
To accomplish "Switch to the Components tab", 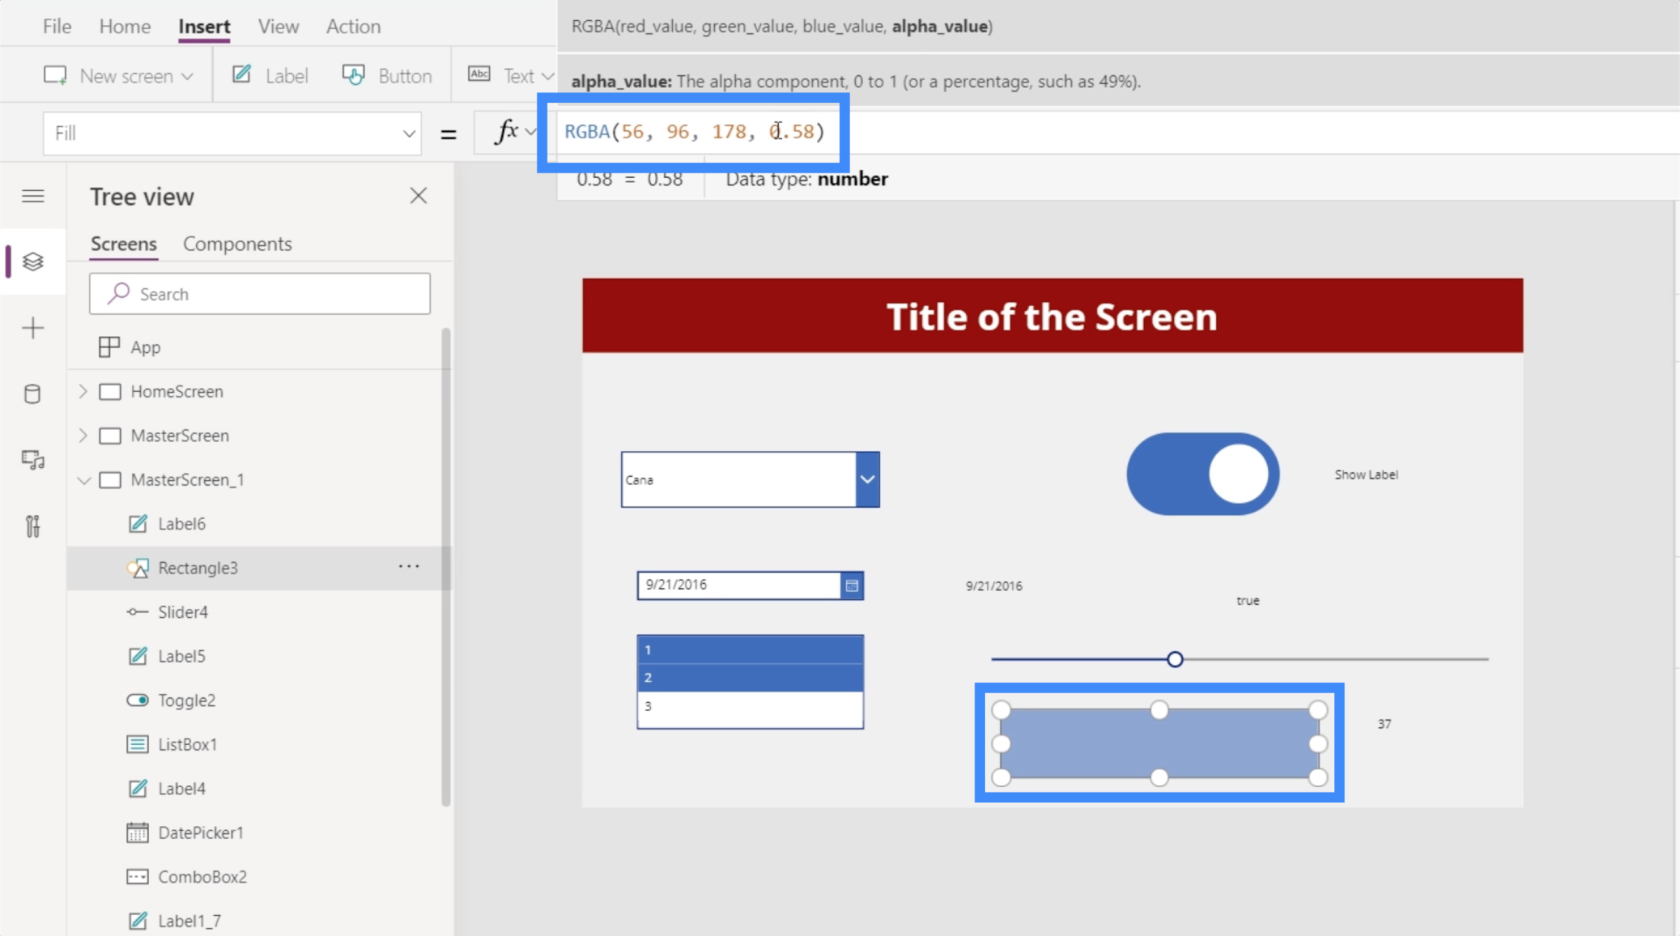I will (x=237, y=244).
